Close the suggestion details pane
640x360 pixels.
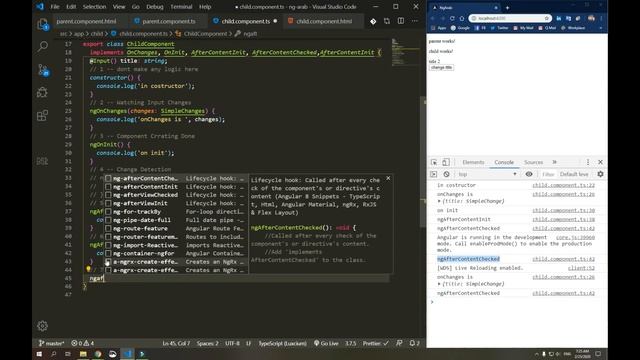coord(388,178)
